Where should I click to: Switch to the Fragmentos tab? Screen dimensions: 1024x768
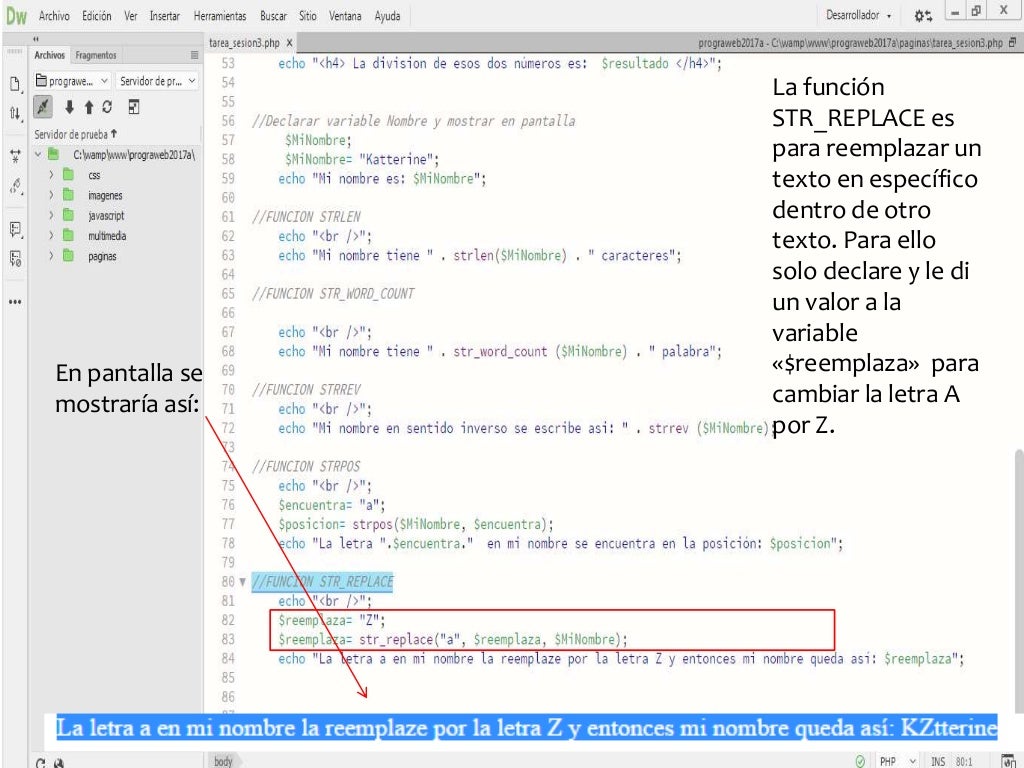coord(96,55)
